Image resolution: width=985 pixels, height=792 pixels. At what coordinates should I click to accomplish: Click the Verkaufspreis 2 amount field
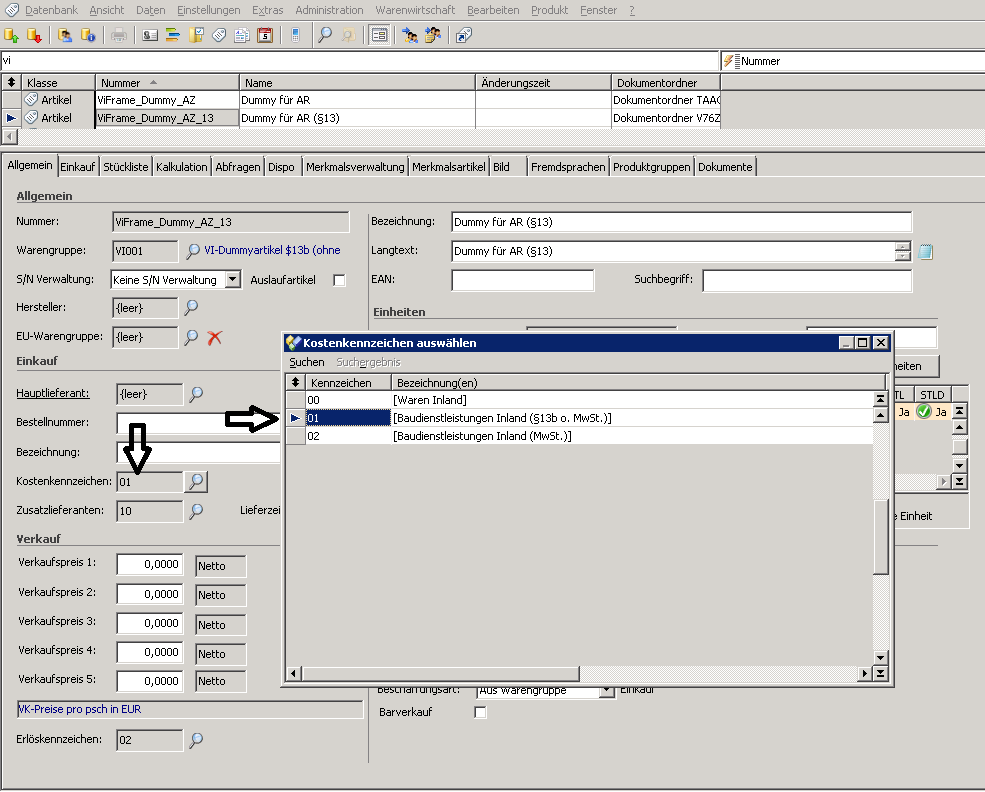click(x=150, y=594)
